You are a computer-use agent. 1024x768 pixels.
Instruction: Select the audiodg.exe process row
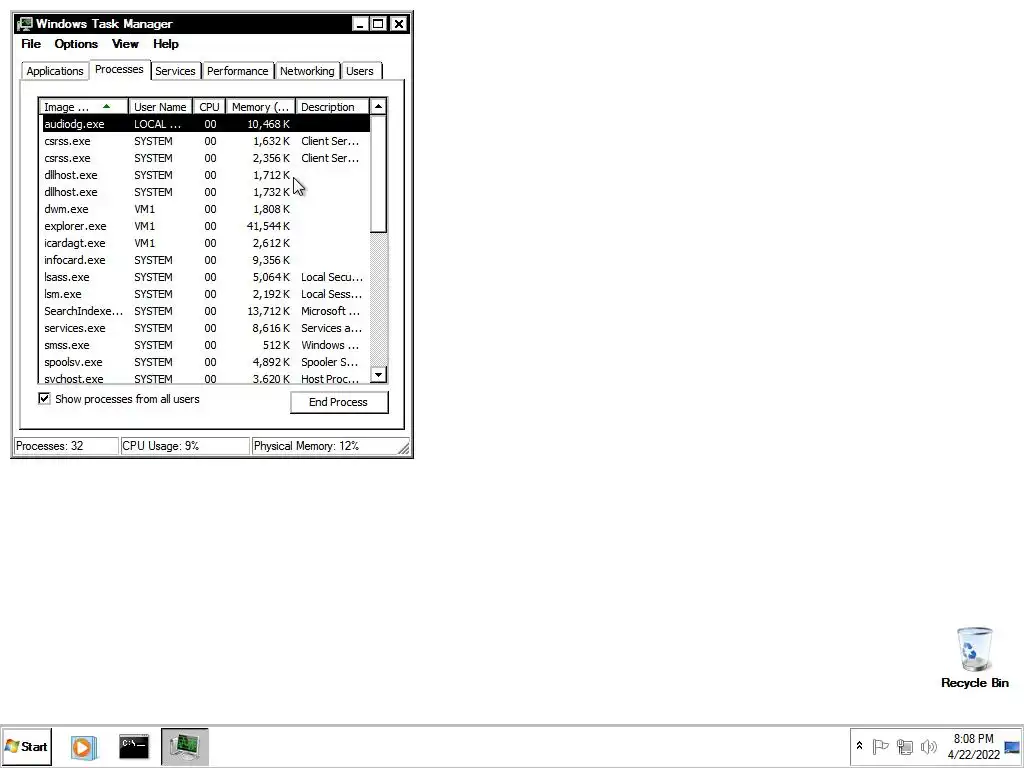coord(206,124)
